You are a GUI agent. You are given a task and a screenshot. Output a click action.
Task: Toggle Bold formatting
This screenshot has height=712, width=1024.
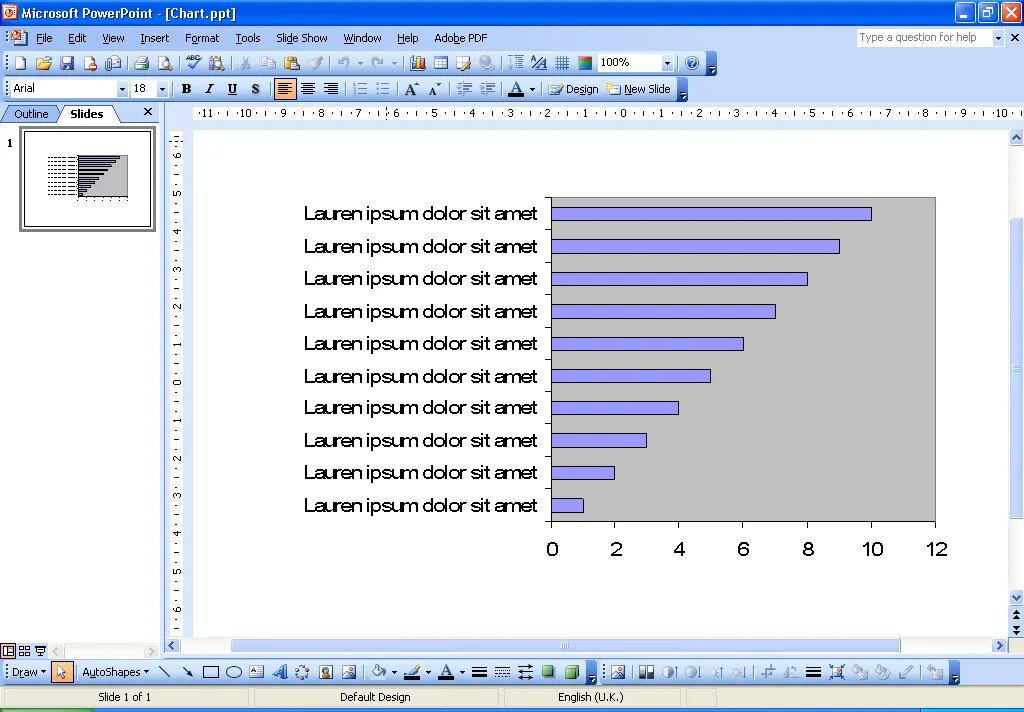(186, 89)
